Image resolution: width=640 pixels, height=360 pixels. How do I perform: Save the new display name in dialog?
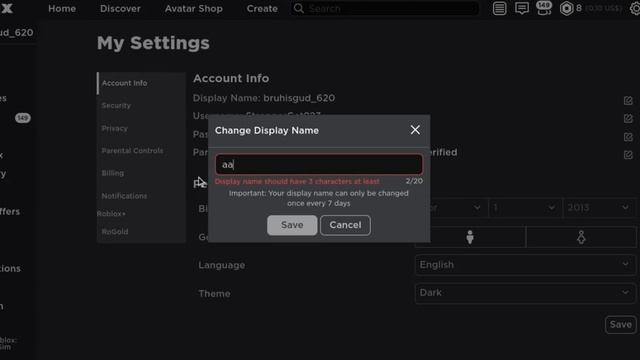coord(292,225)
